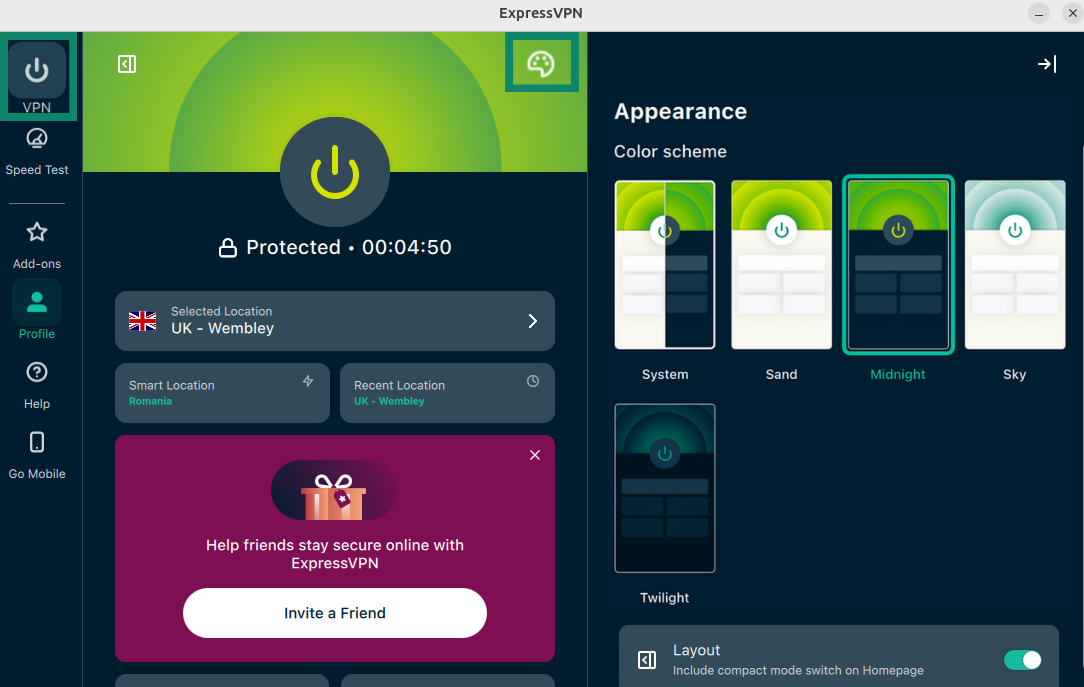
Task: Click the compact mode switch icon on homepage
Action: tap(127, 64)
